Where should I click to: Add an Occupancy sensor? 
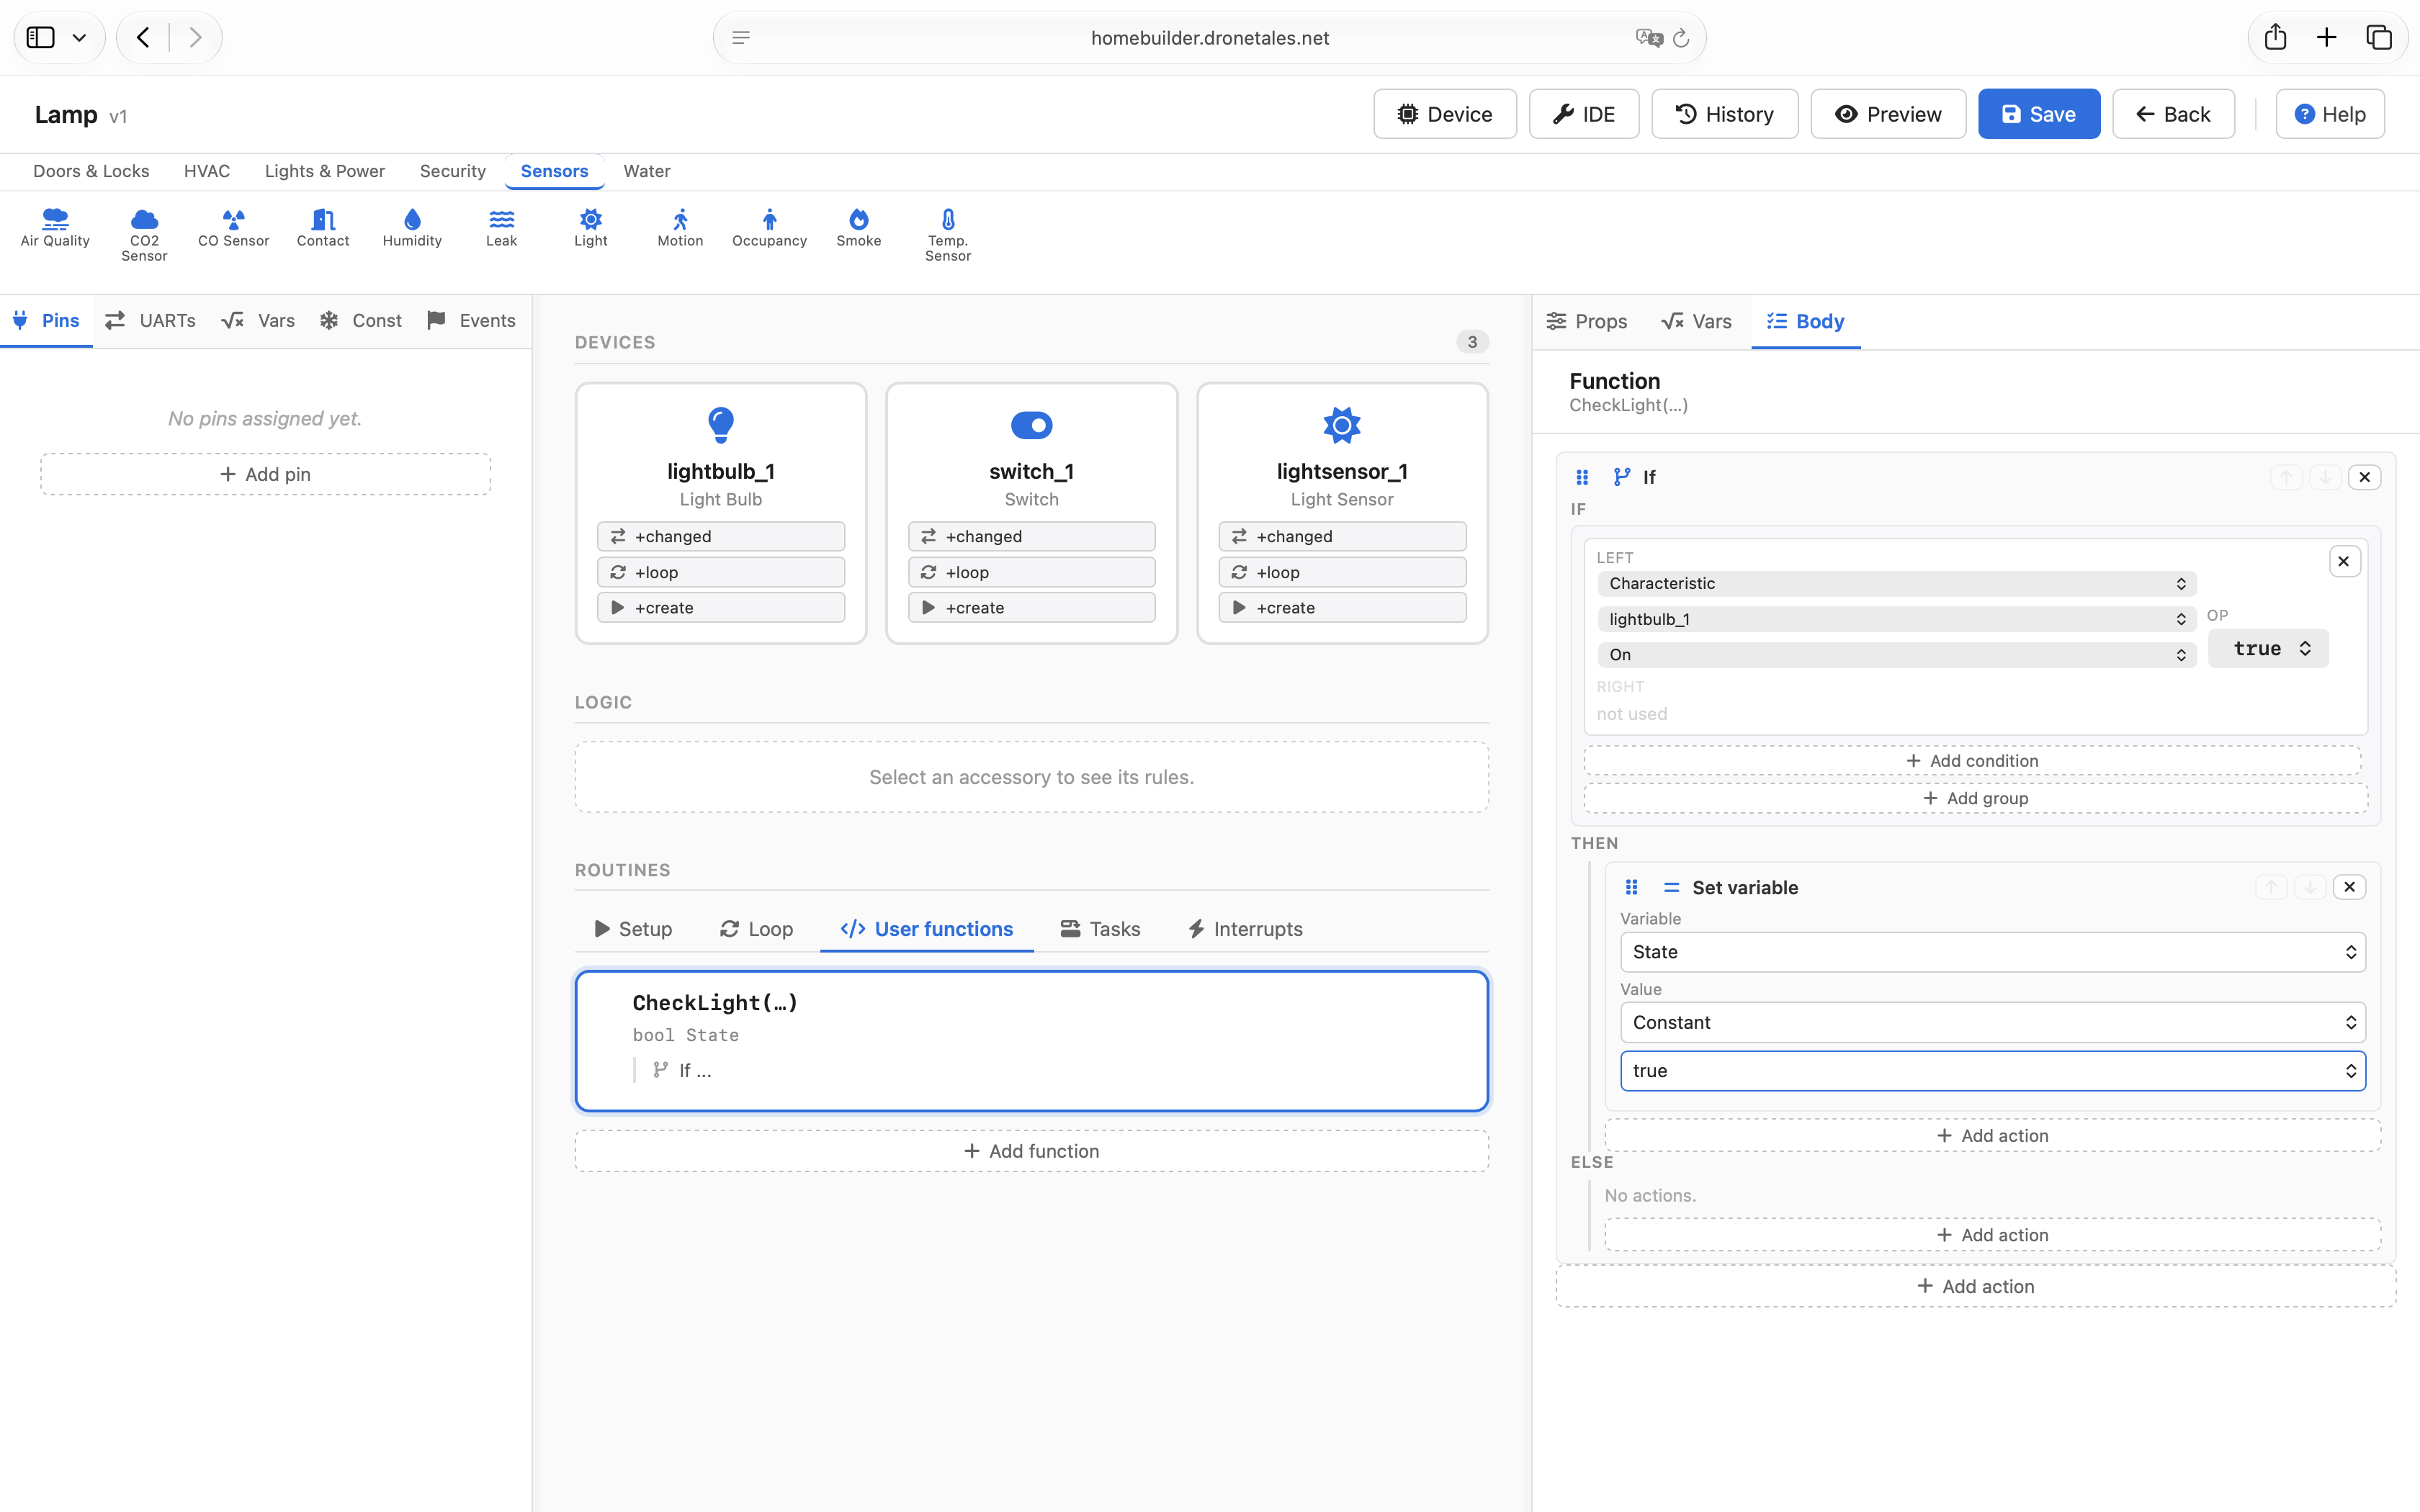[769, 228]
